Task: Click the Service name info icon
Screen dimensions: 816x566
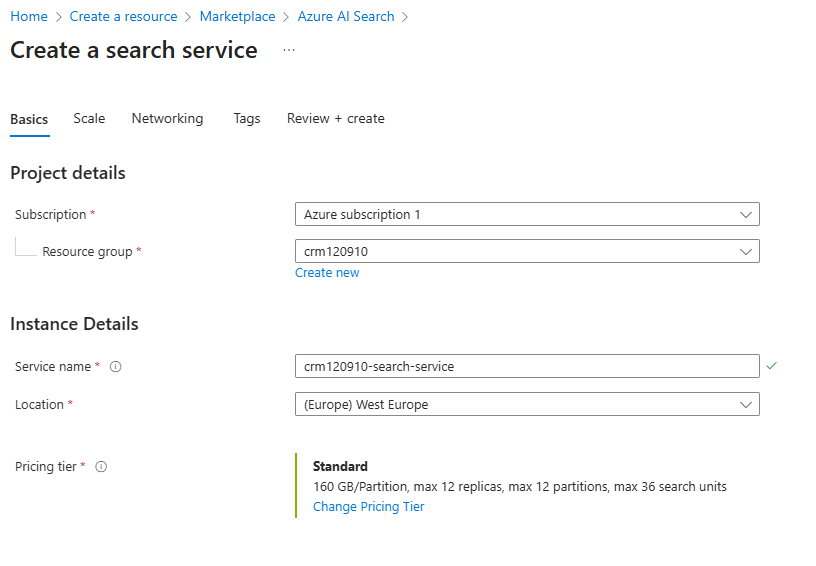Action: point(116,367)
